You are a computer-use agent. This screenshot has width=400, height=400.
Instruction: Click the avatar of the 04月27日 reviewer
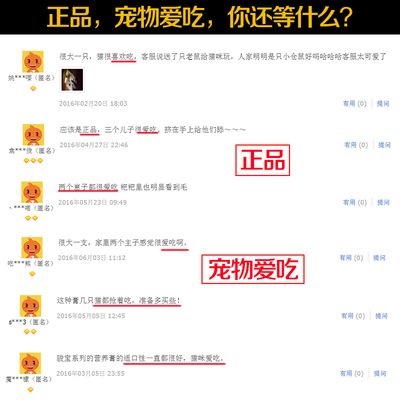coord(33,135)
